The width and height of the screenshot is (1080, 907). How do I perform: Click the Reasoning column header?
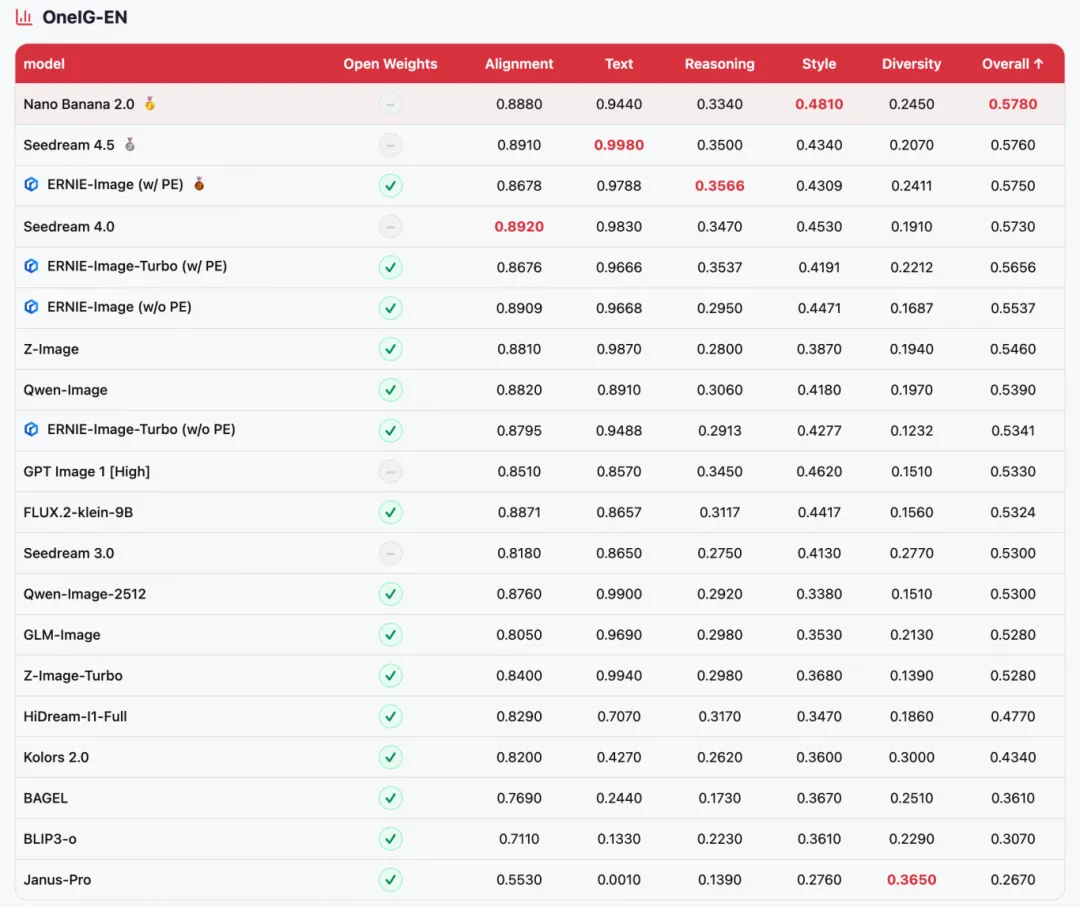pos(719,64)
